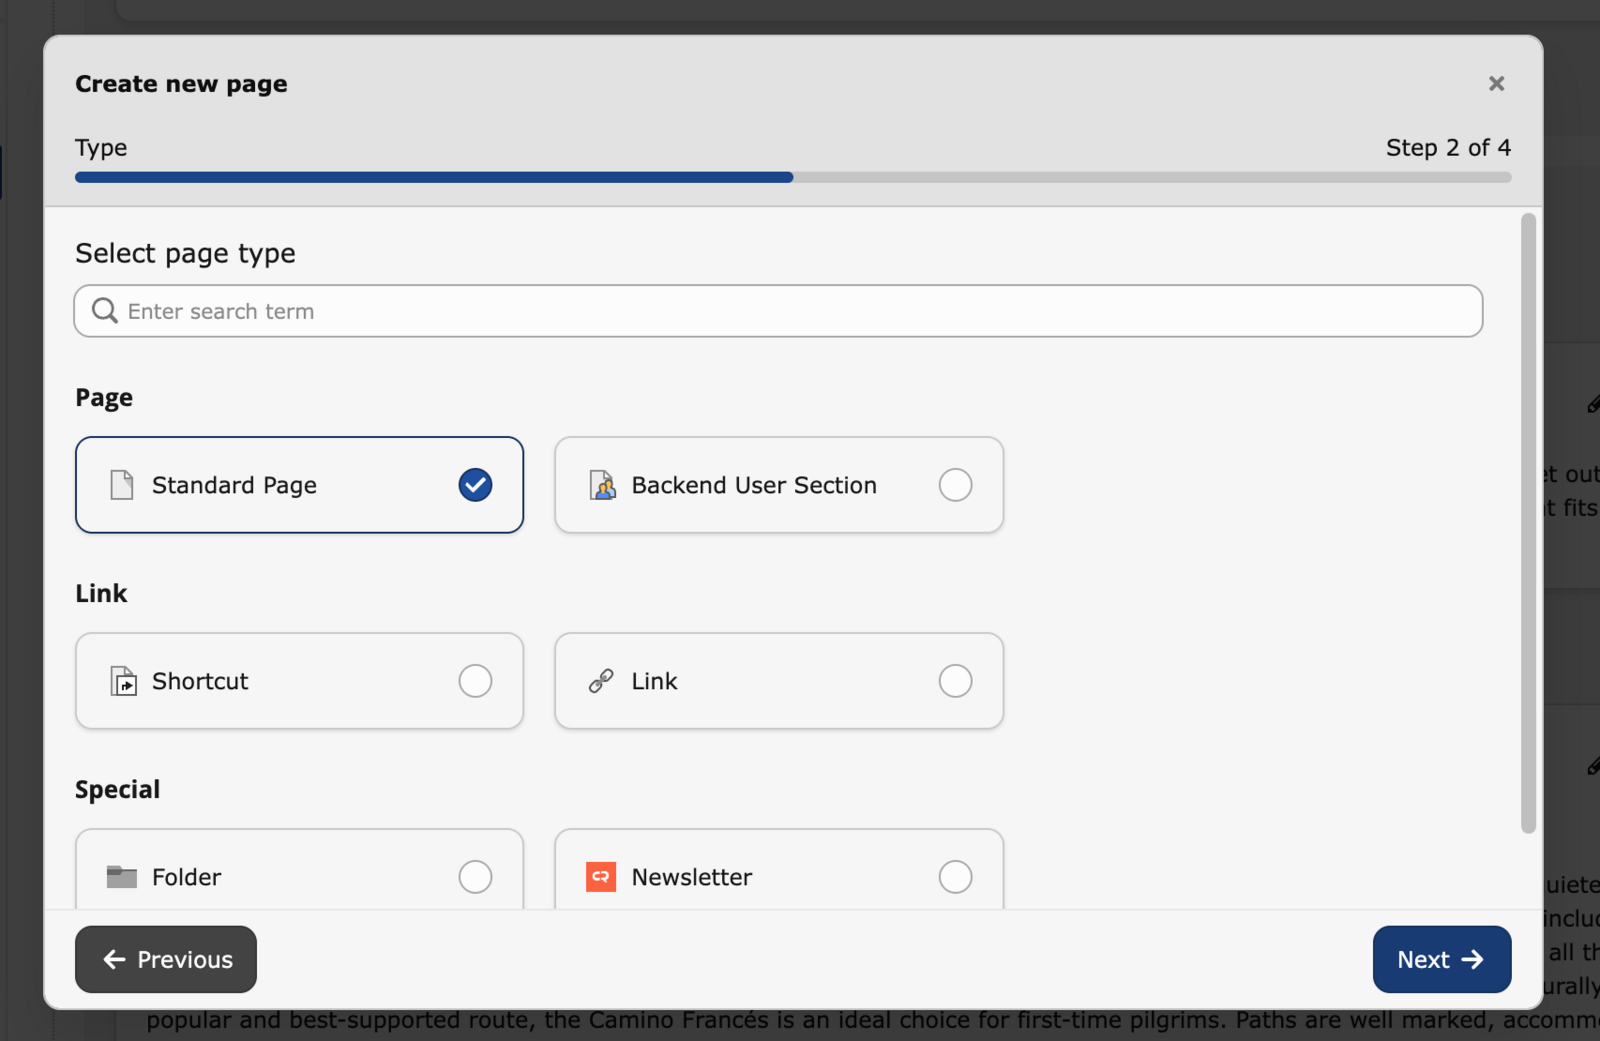Click the magnifier search icon
This screenshot has width=1600, height=1041.
coord(104,311)
